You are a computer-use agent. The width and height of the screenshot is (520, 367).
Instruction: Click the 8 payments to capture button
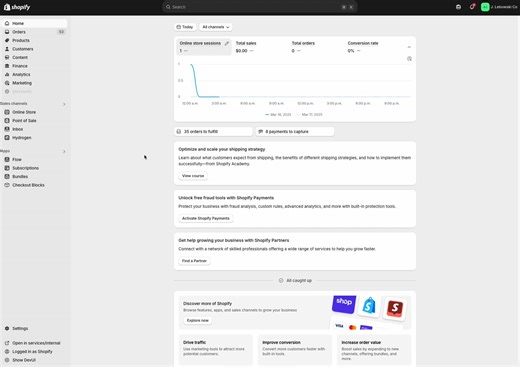pyautogui.click(x=295, y=132)
